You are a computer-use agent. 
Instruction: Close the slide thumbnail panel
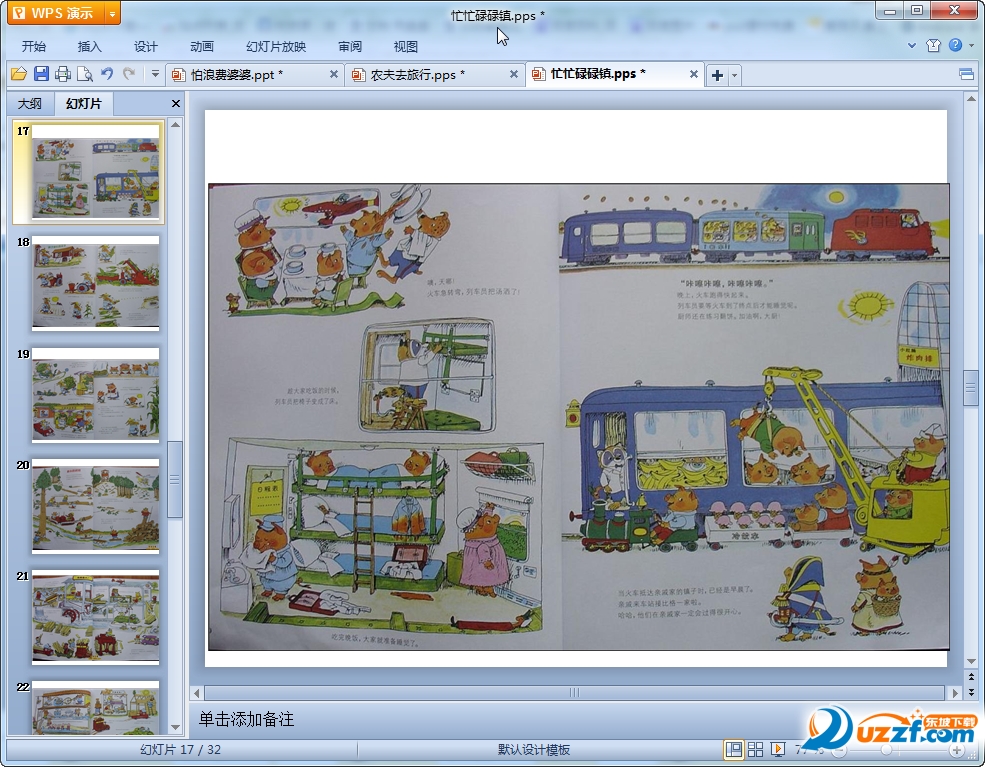[176, 104]
